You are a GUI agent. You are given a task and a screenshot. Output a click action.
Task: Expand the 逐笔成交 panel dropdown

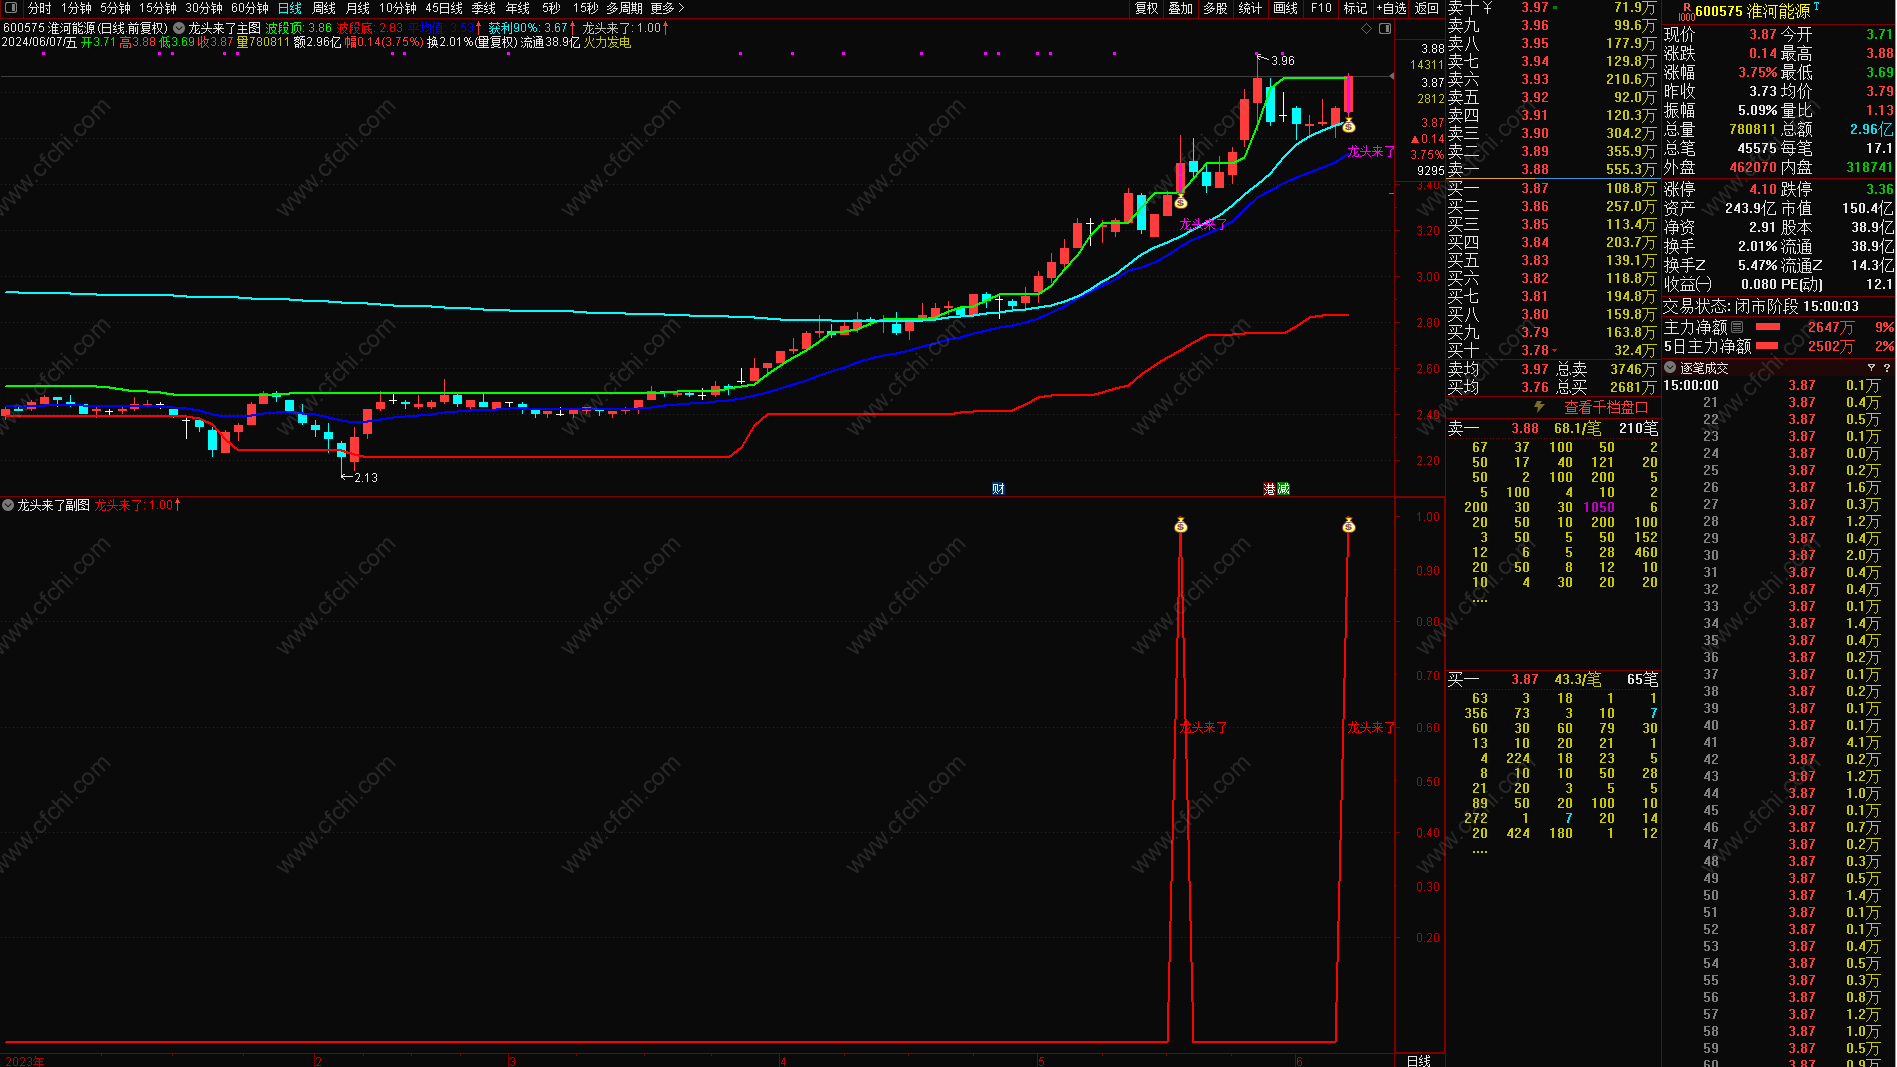click(1670, 368)
